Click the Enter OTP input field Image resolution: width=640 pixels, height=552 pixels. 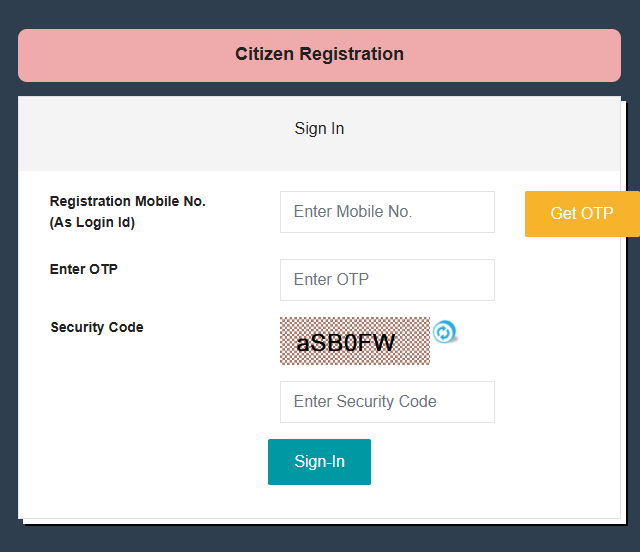coord(387,280)
